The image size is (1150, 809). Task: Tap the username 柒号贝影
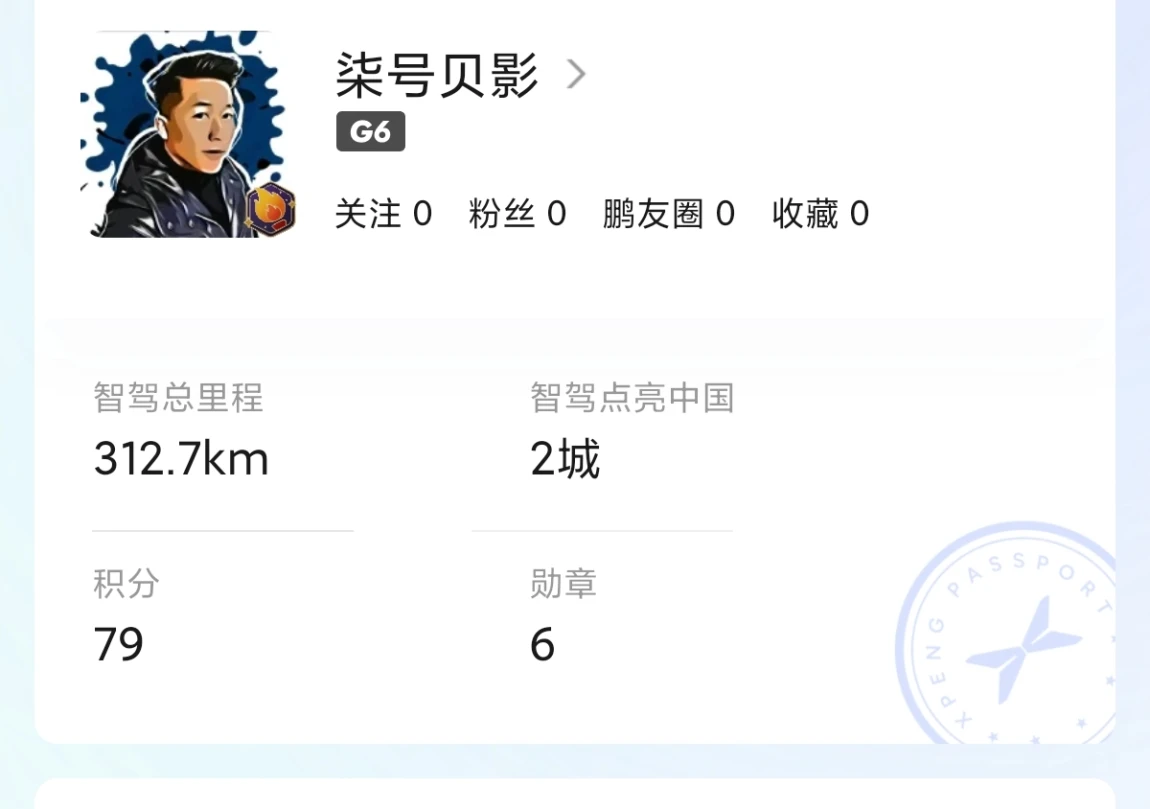pos(438,75)
